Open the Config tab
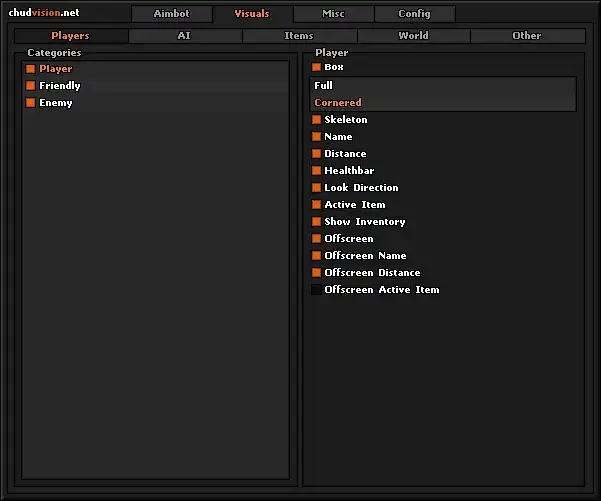This screenshot has width=601, height=501. click(x=414, y=14)
